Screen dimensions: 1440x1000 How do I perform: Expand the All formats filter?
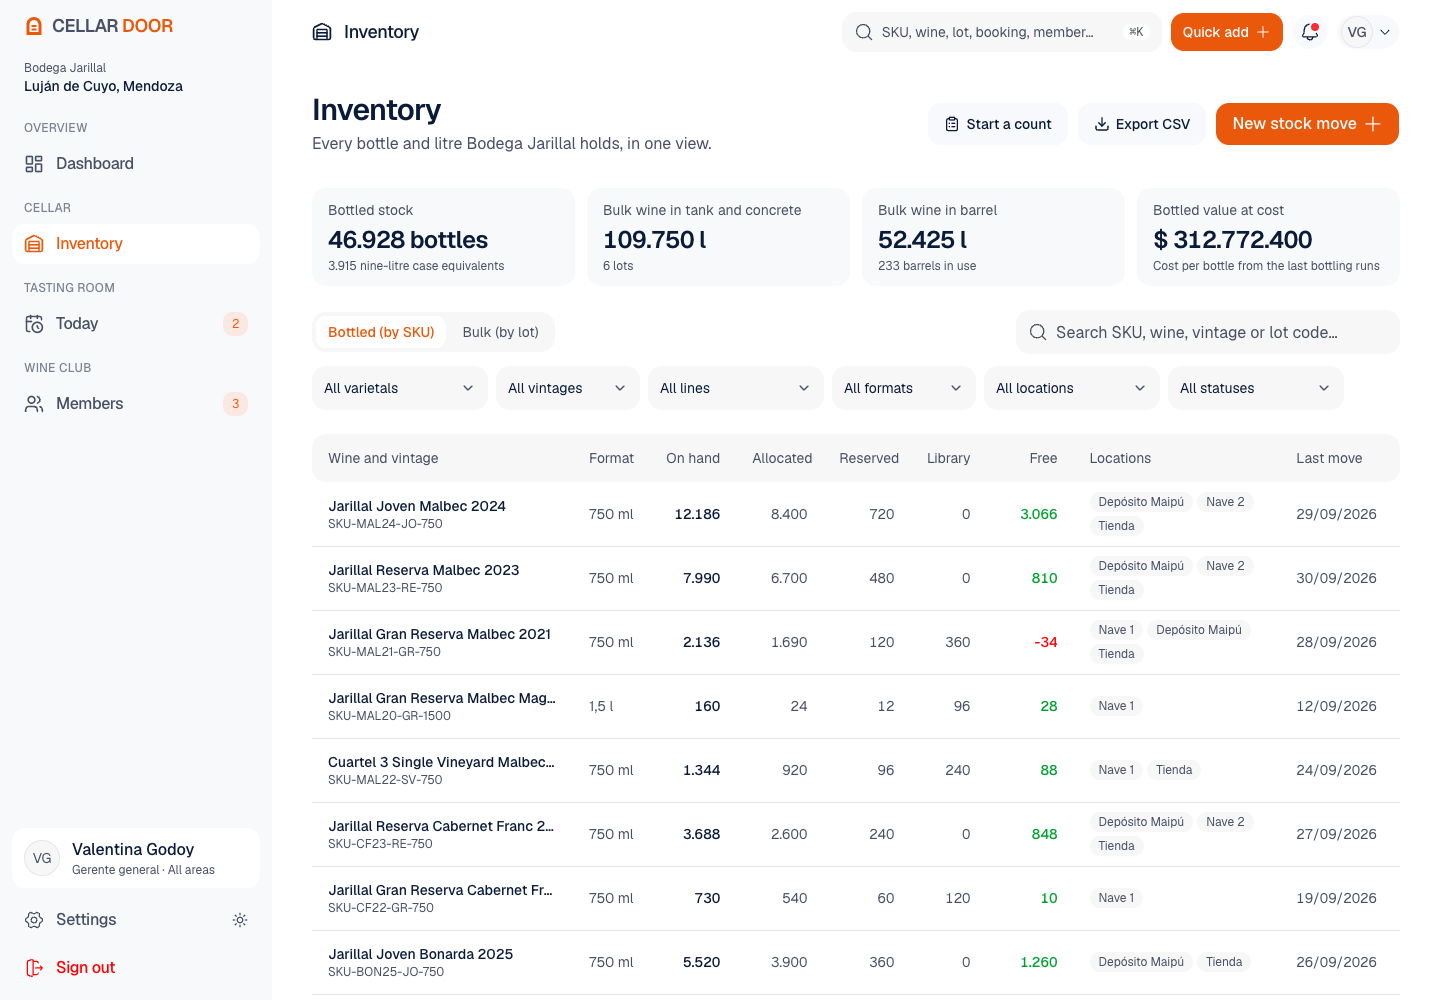click(904, 388)
